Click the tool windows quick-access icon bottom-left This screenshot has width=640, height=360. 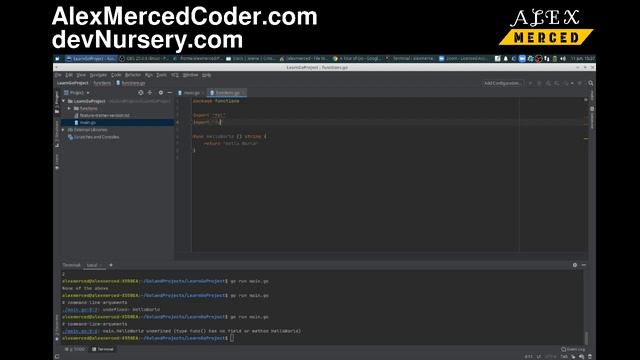click(x=57, y=356)
